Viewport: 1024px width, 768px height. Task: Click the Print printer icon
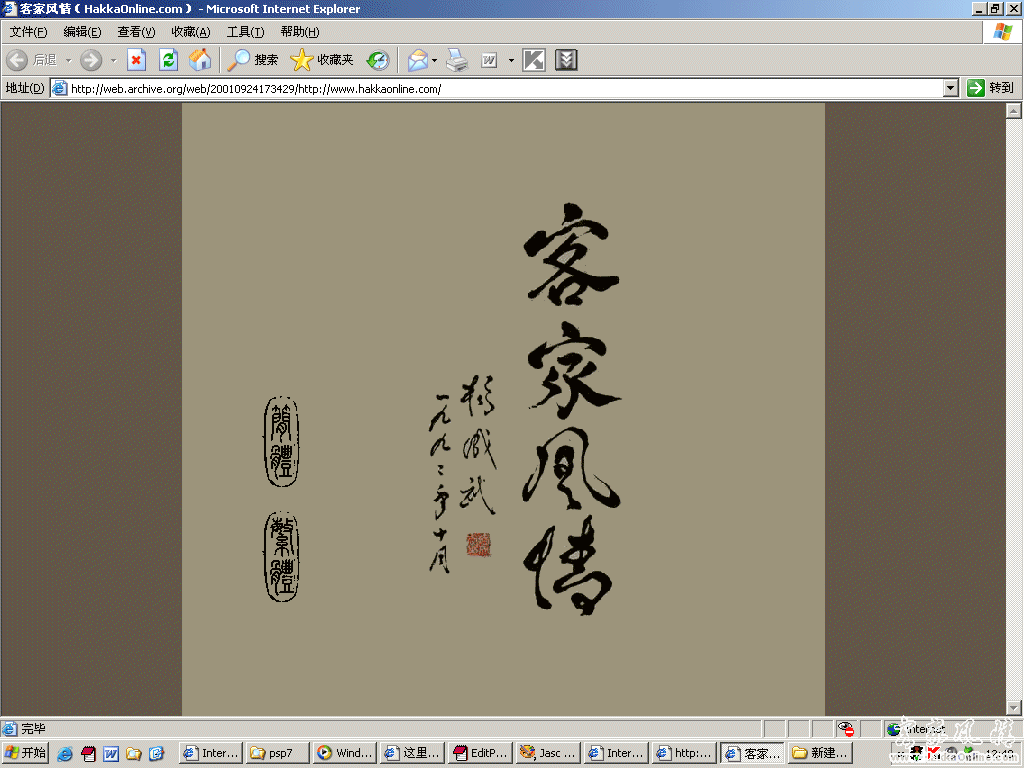point(457,60)
